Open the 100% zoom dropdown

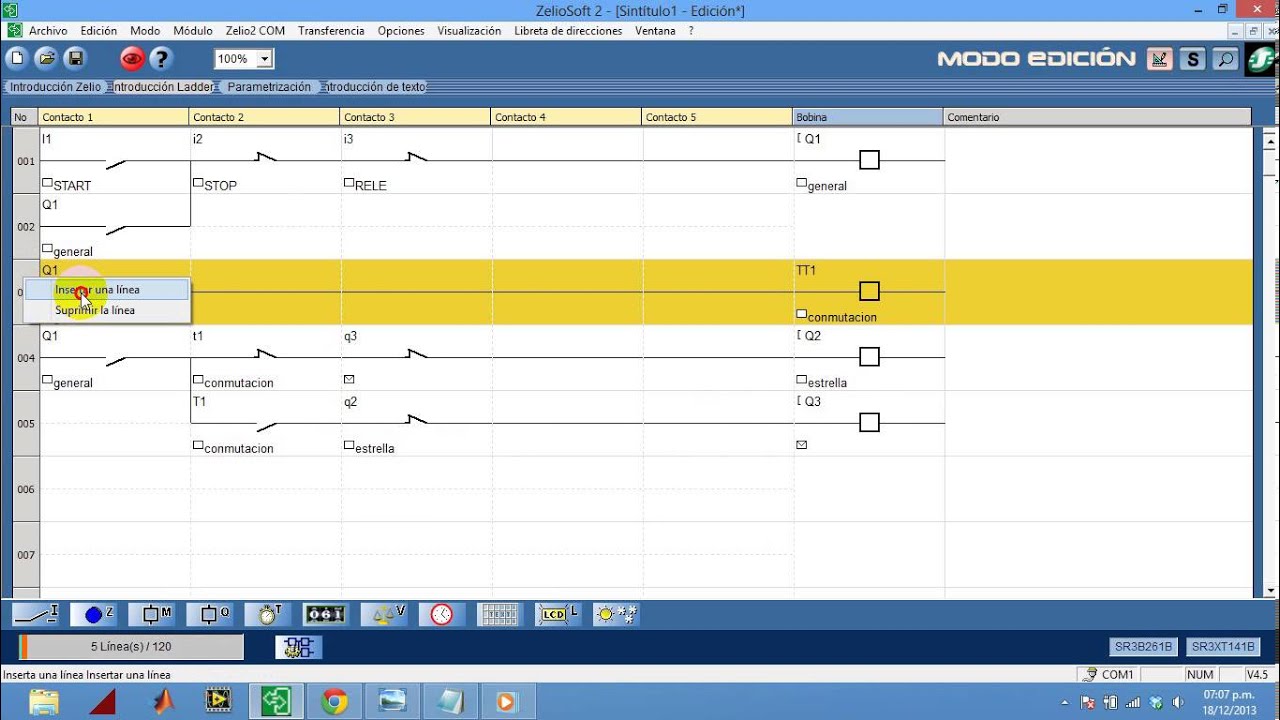pyautogui.click(x=265, y=59)
